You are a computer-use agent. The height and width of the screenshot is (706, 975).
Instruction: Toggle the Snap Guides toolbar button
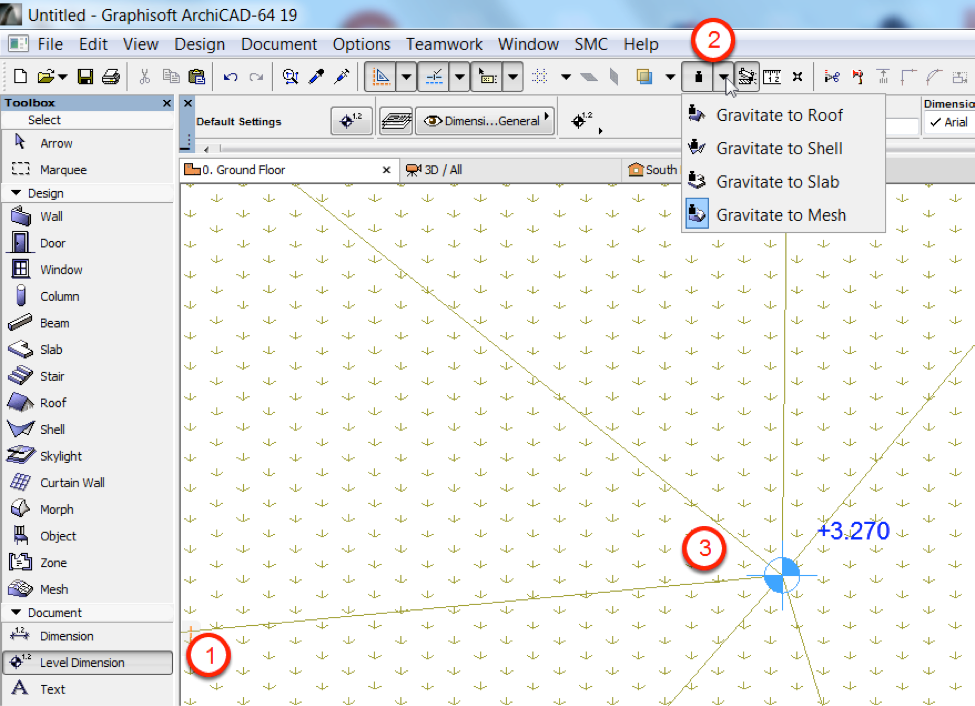433,77
